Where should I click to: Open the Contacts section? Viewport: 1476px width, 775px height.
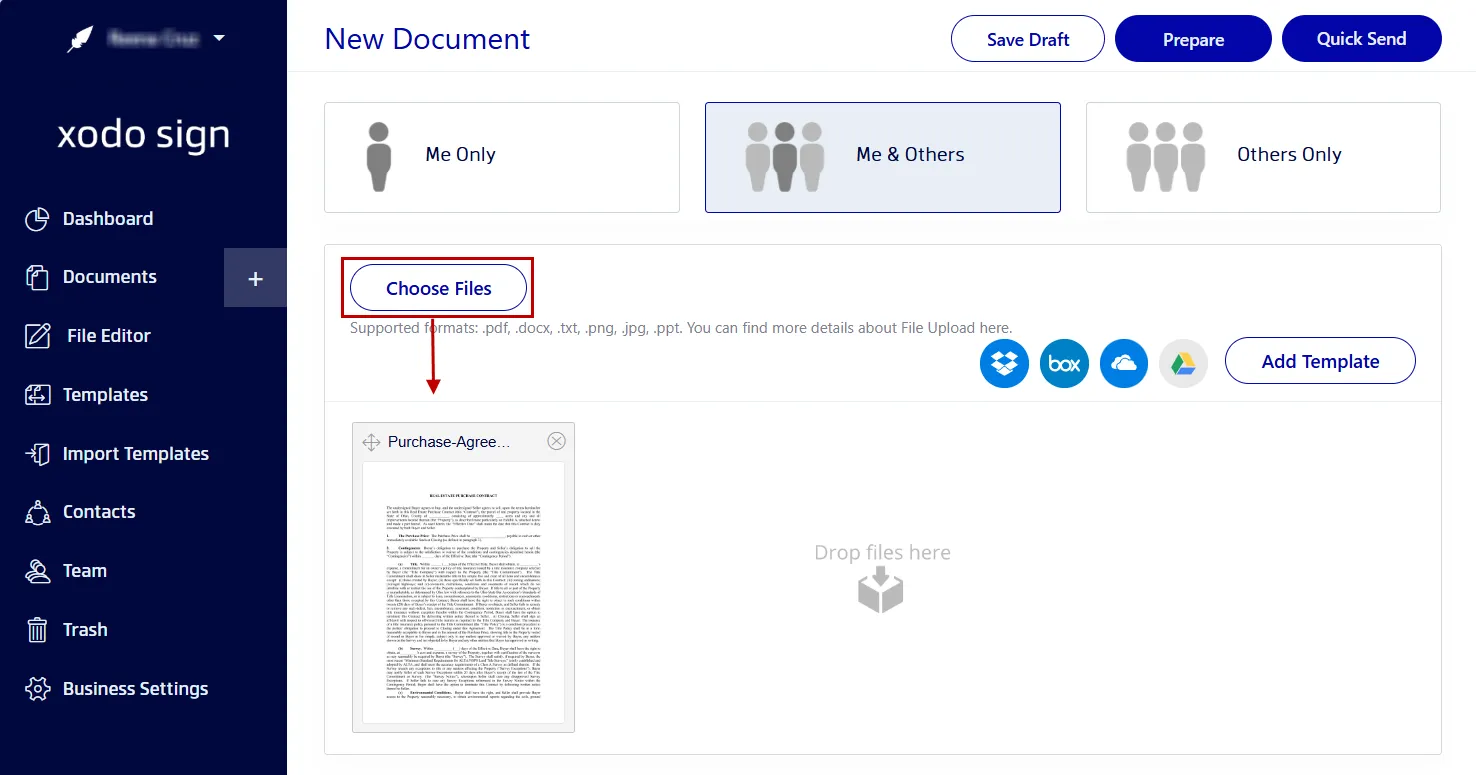click(x=98, y=511)
